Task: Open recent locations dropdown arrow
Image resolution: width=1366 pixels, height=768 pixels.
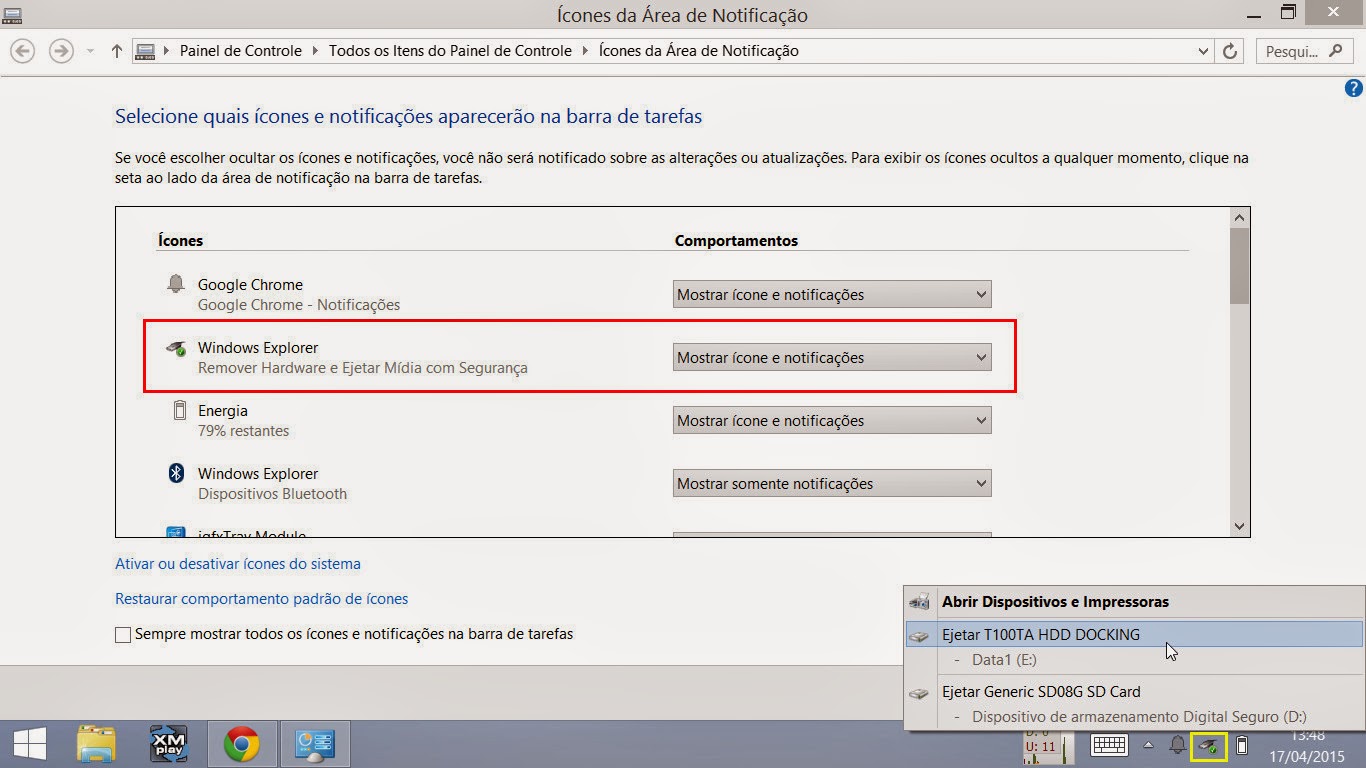Action: tap(90, 51)
